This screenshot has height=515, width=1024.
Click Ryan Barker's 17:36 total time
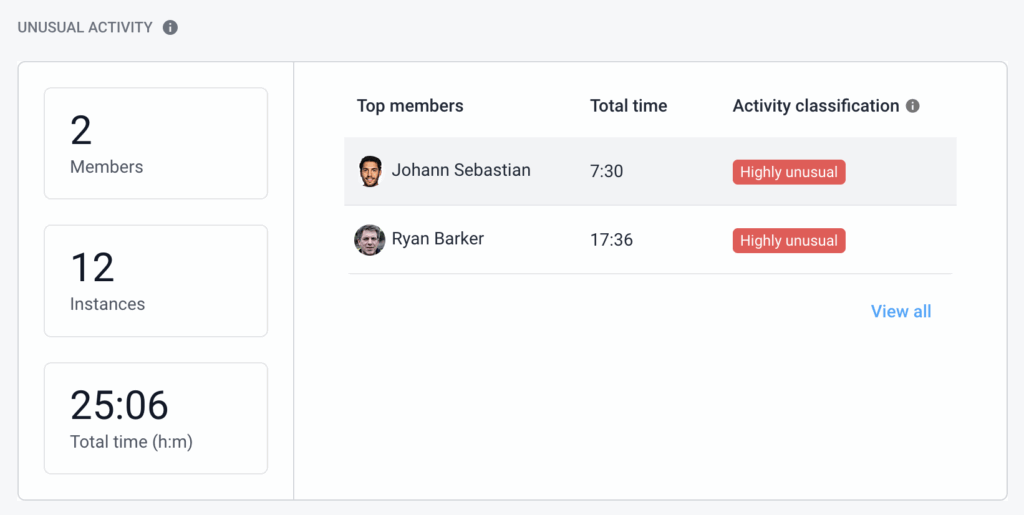(x=611, y=240)
